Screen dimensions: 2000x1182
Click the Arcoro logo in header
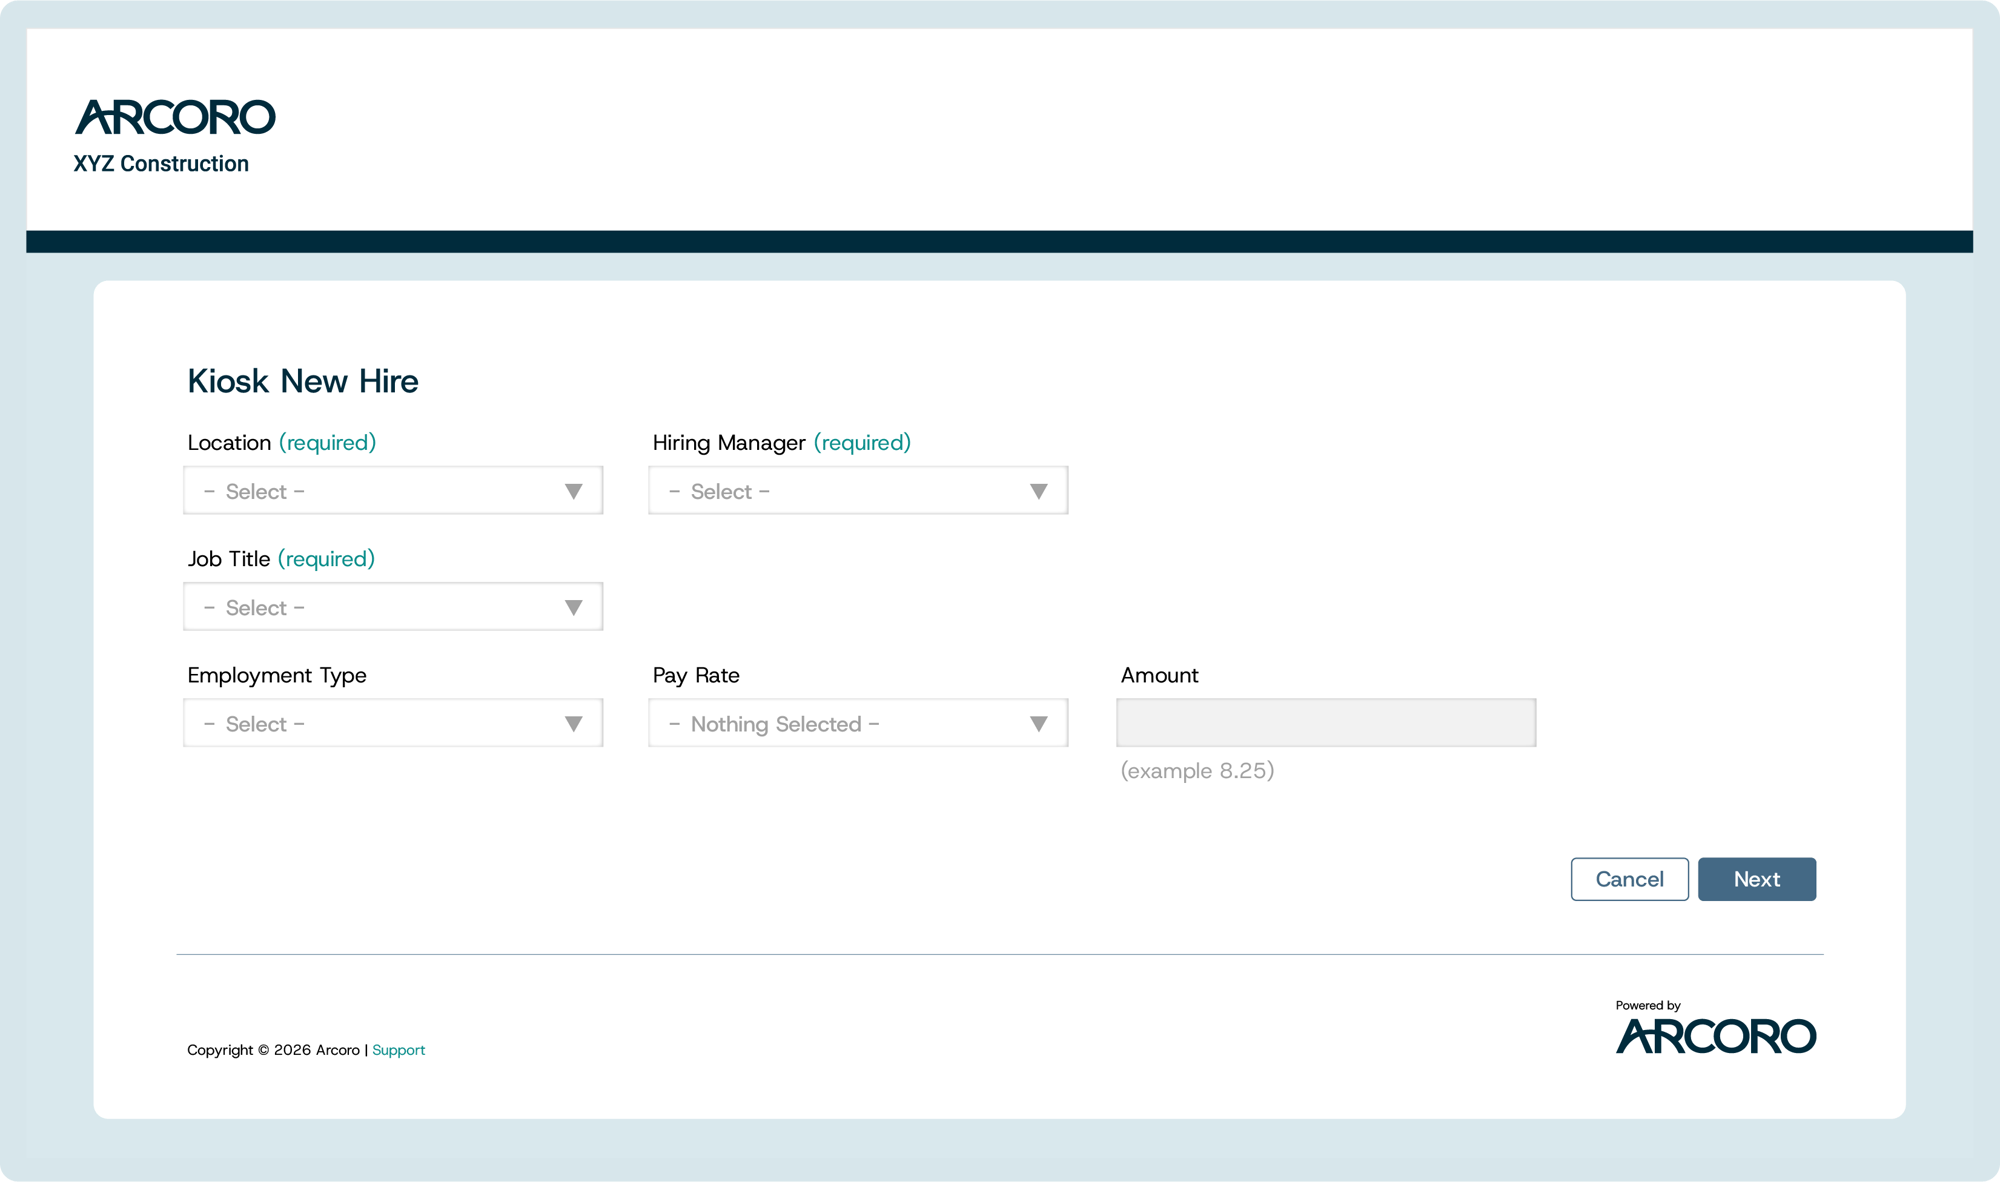[x=175, y=117]
